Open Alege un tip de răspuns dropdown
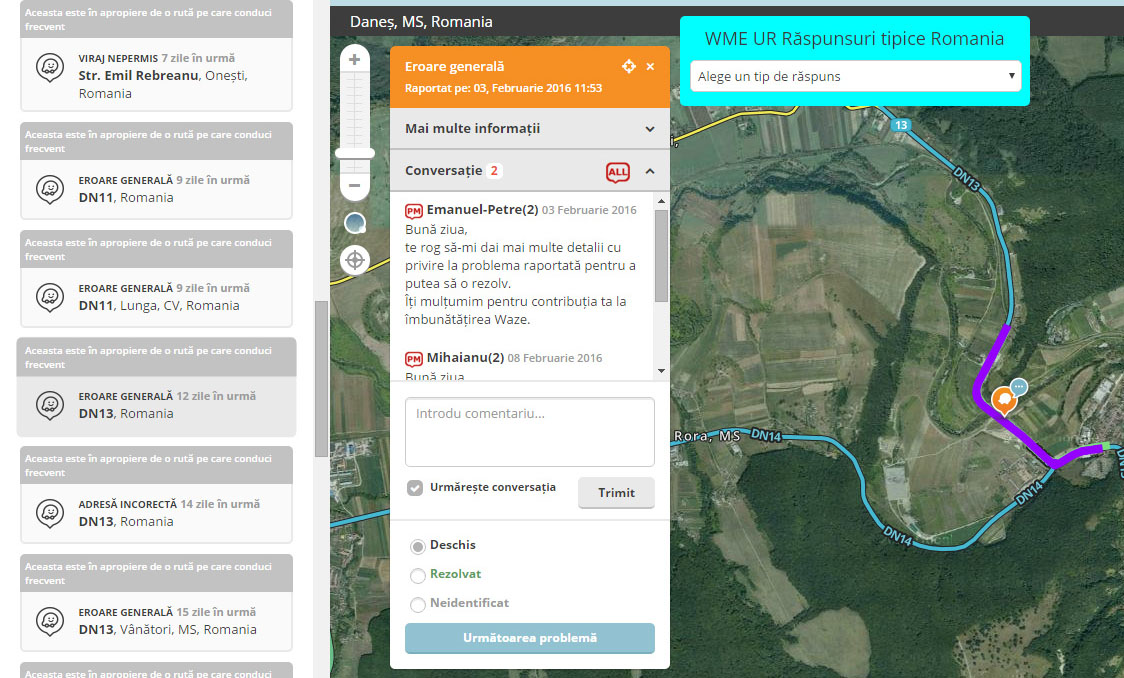This screenshot has width=1124, height=678. point(854,76)
